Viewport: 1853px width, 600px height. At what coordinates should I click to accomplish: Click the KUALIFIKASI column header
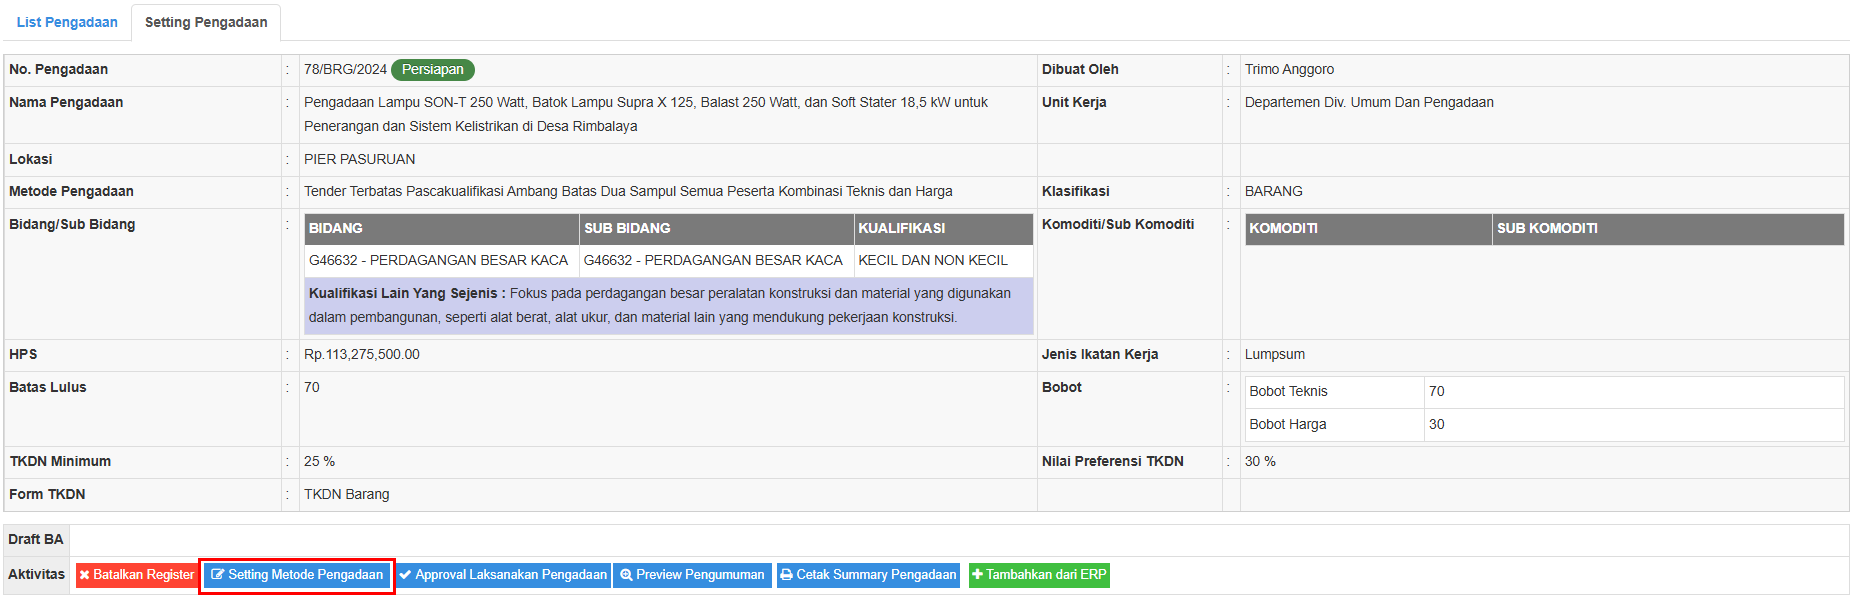[901, 228]
